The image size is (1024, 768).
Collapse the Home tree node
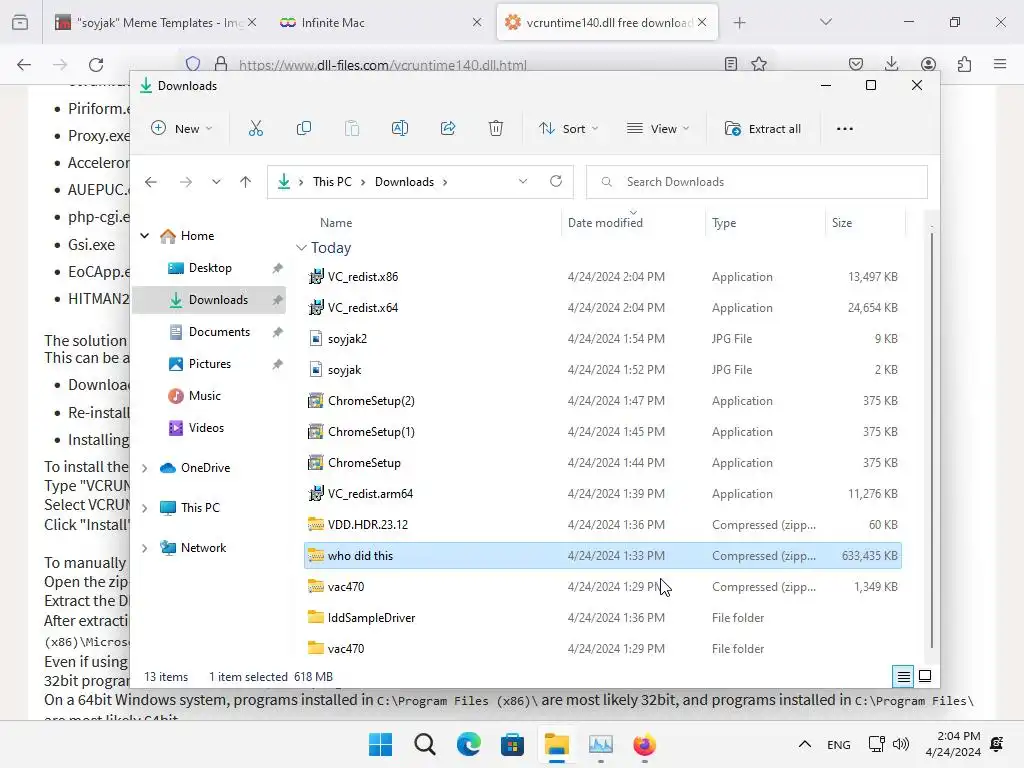click(145, 236)
